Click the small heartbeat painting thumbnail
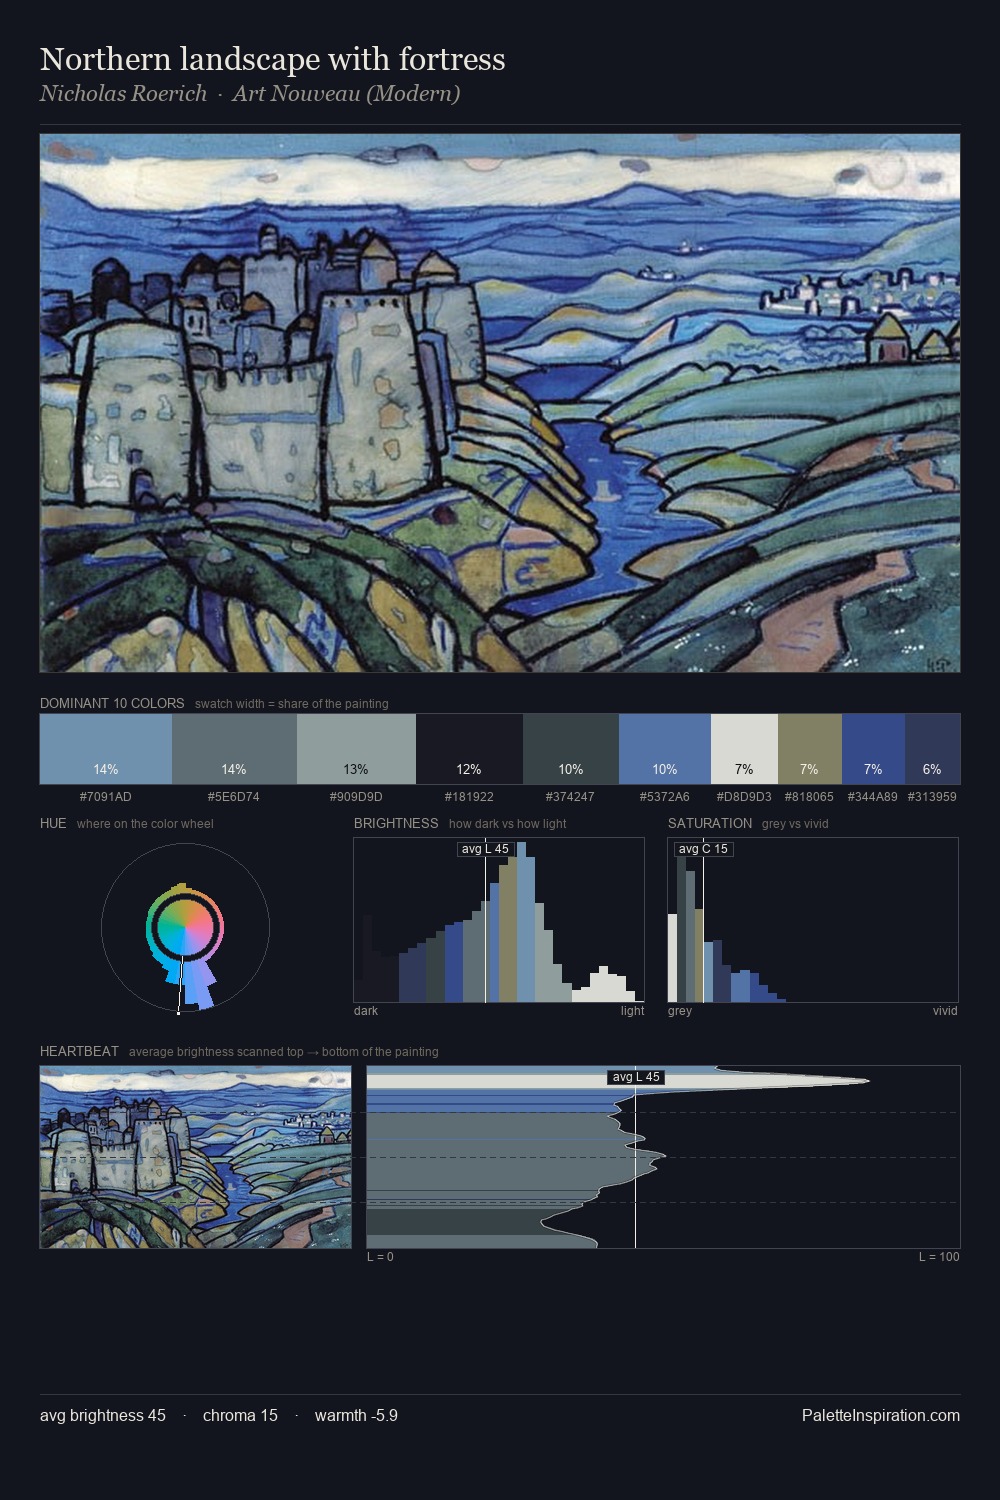Viewport: 1000px width, 1500px height. (195, 1157)
